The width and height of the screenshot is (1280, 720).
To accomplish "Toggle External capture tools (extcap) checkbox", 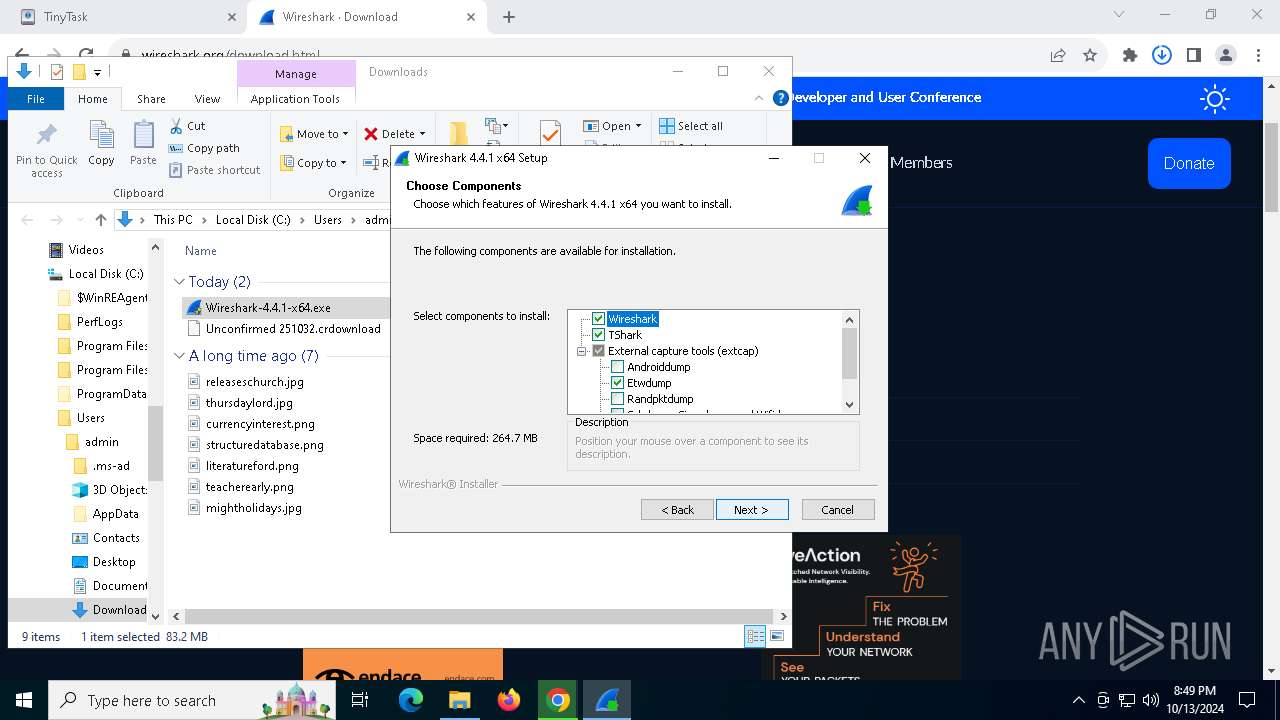I will pos(599,351).
